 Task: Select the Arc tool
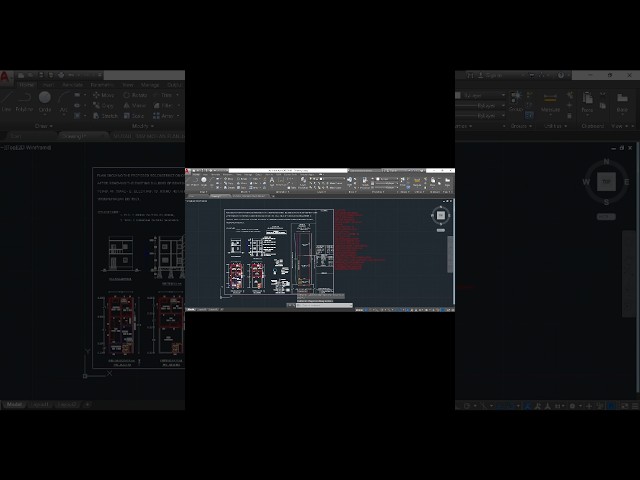63,102
